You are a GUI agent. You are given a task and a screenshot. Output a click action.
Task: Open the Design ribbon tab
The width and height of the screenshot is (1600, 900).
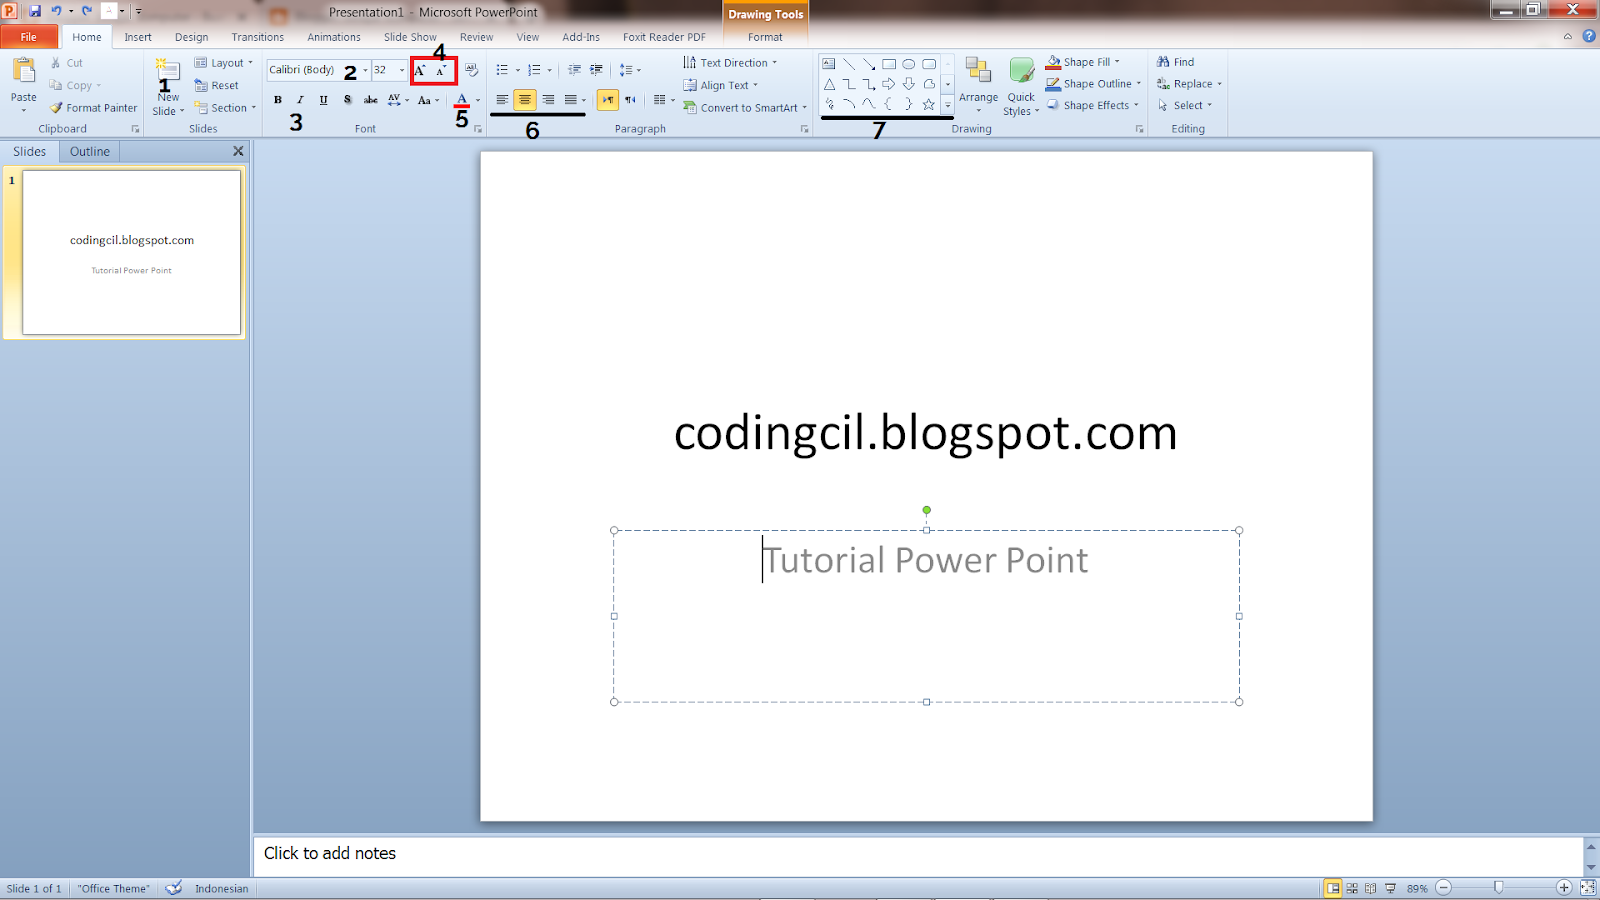click(192, 37)
